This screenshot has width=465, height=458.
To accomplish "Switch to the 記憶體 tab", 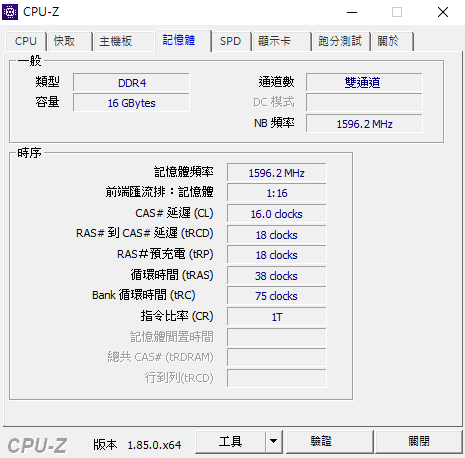I will [183, 40].
